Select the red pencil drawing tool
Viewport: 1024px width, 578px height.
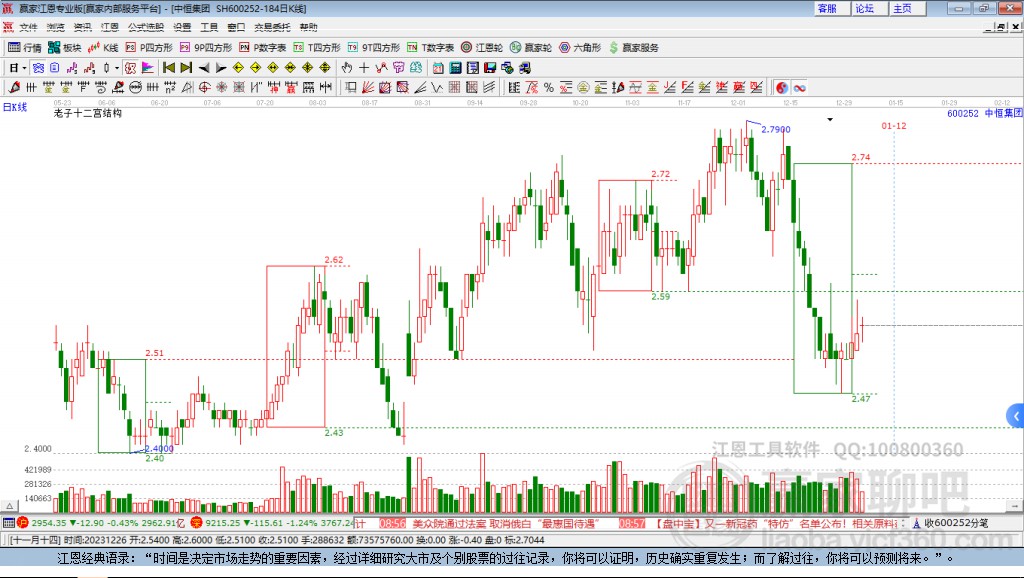(x=14, y=88)
